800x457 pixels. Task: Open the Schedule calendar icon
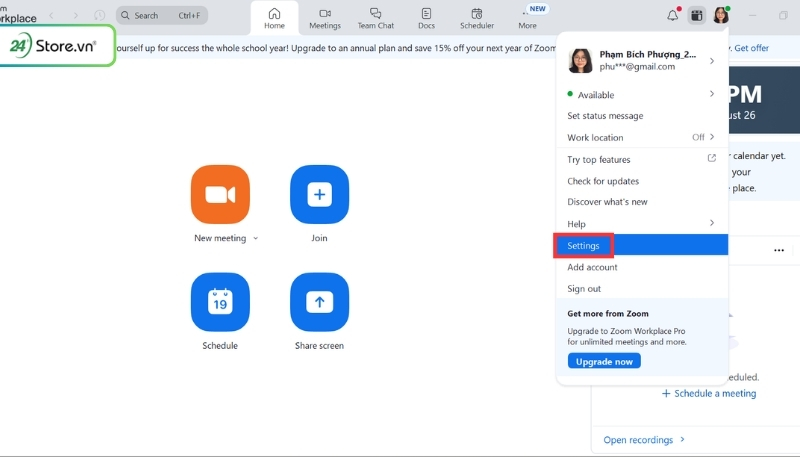click(219, 301)
